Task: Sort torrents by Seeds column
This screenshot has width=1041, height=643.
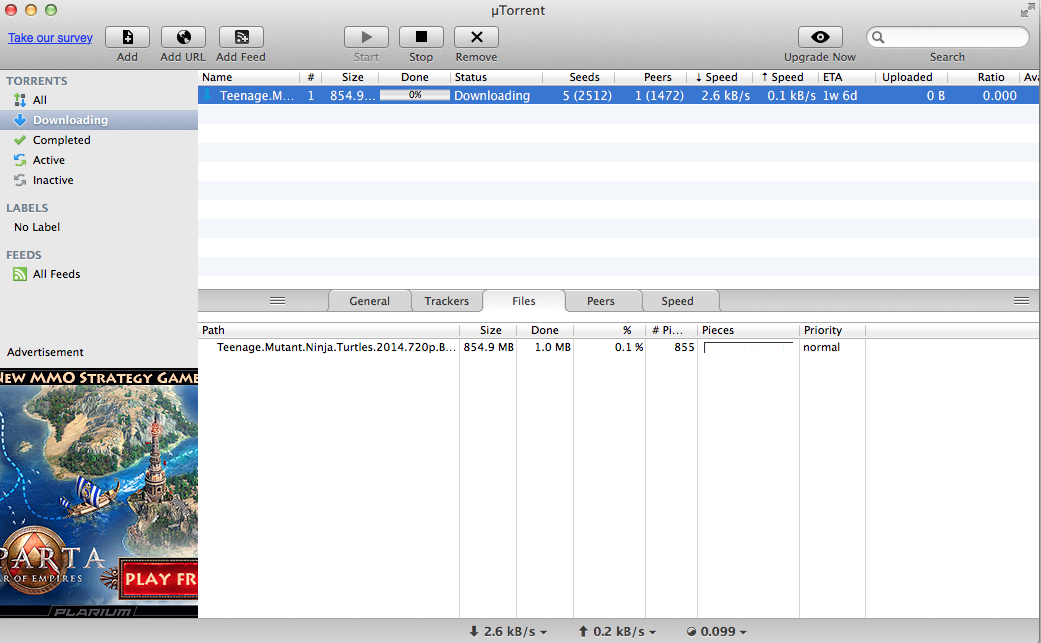Action: 578,77
